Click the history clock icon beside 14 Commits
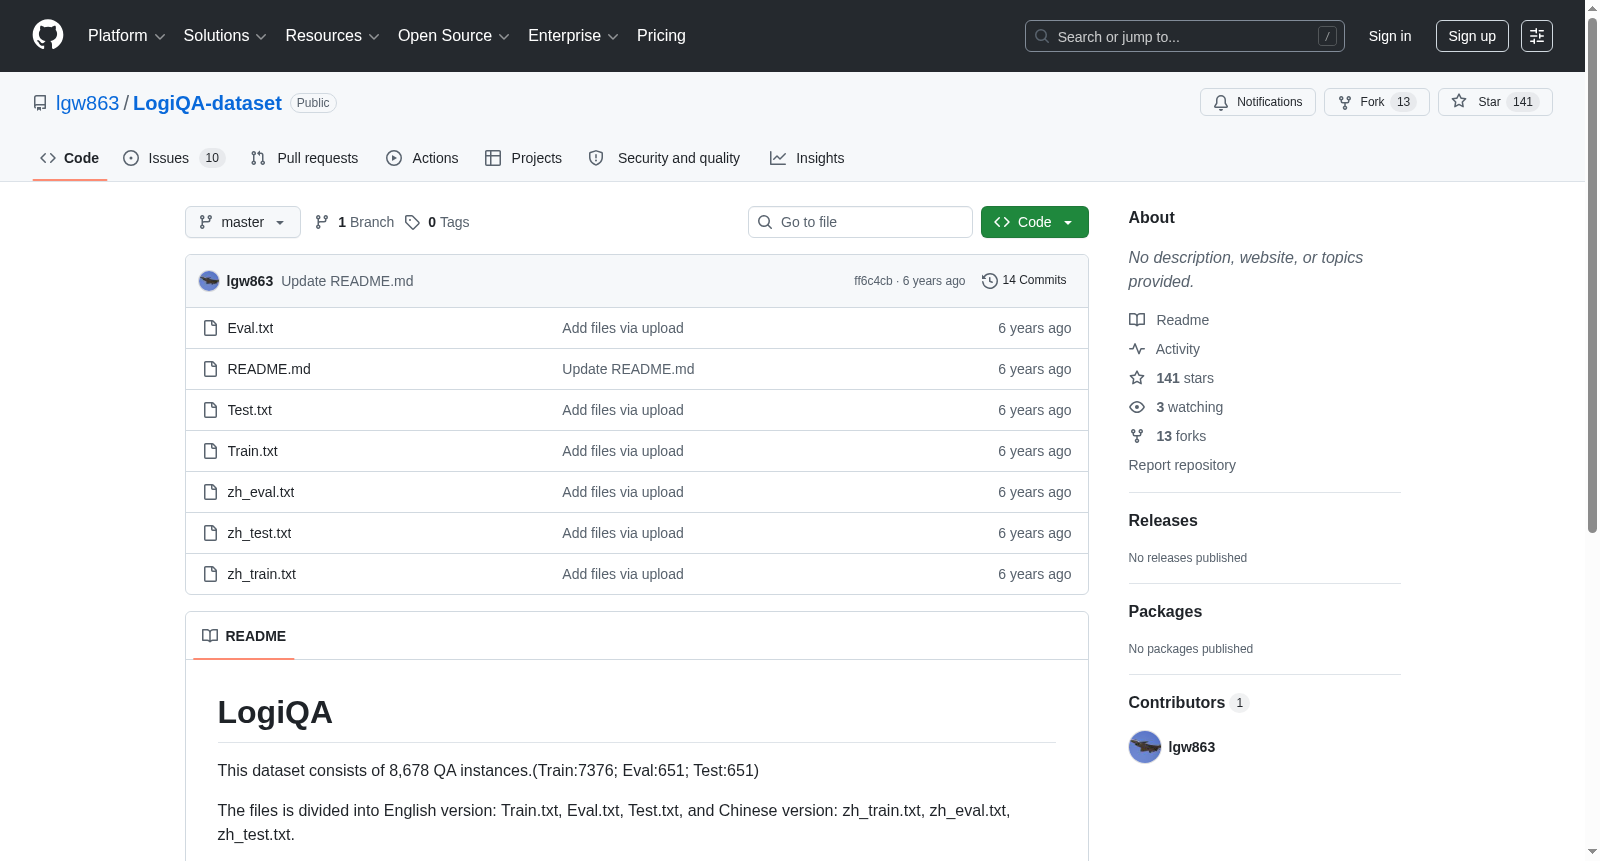This screenshot has height=861, width=1600. click(x=990, y=281)
